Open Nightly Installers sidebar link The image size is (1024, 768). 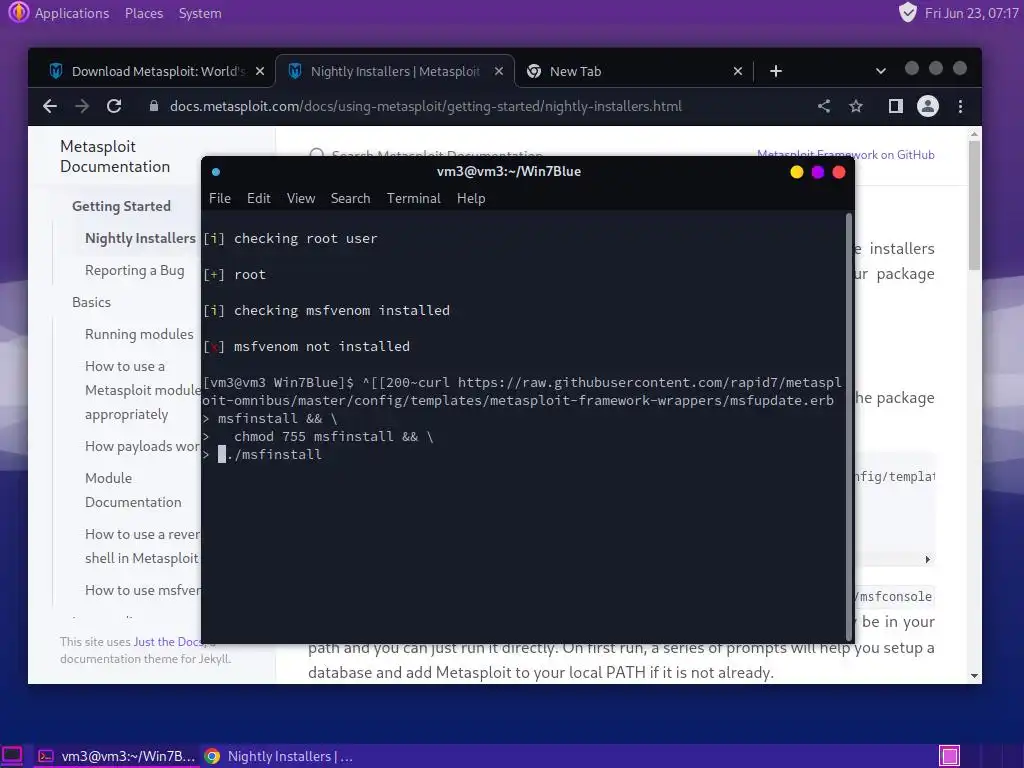point(140,238)
